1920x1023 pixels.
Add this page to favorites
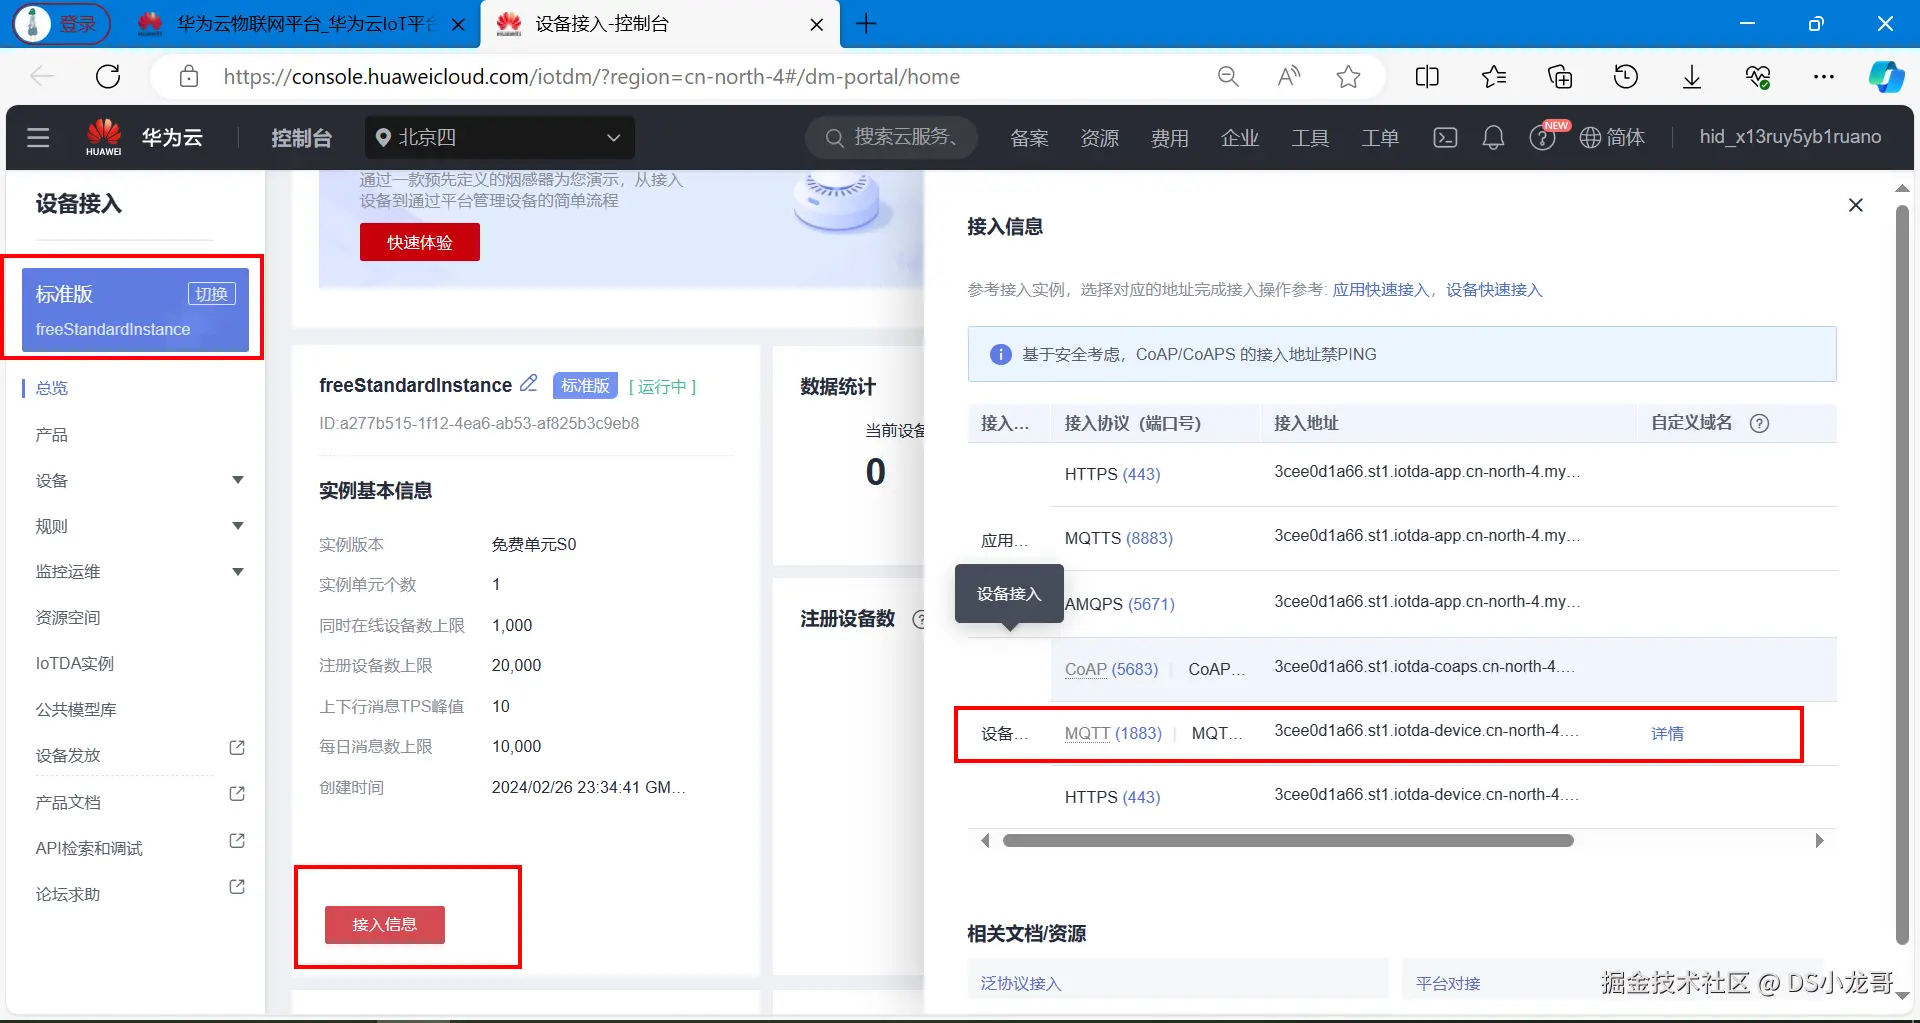pos(1348,76)
